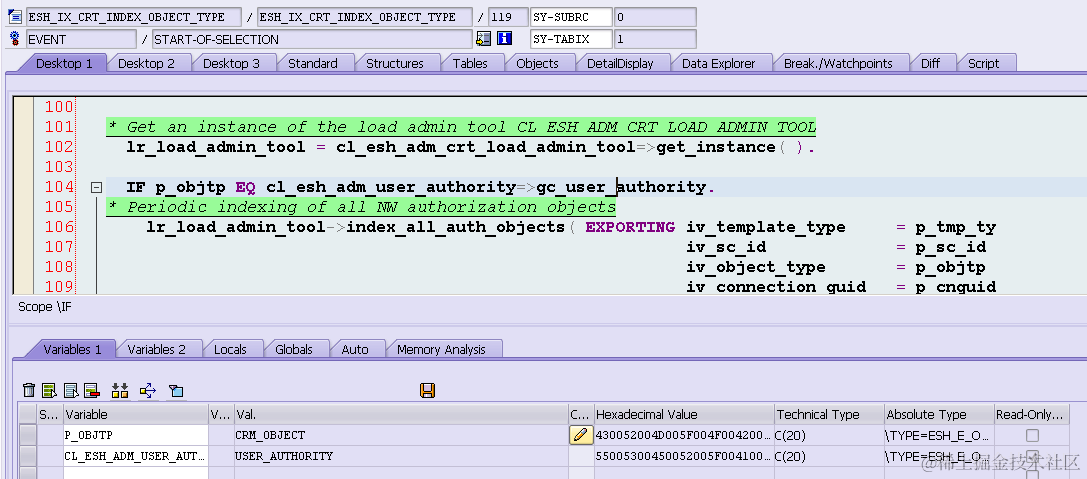Open the Desktop 3 tab
This screenshot has height=479, width=1087.
[x=231, y=63]
